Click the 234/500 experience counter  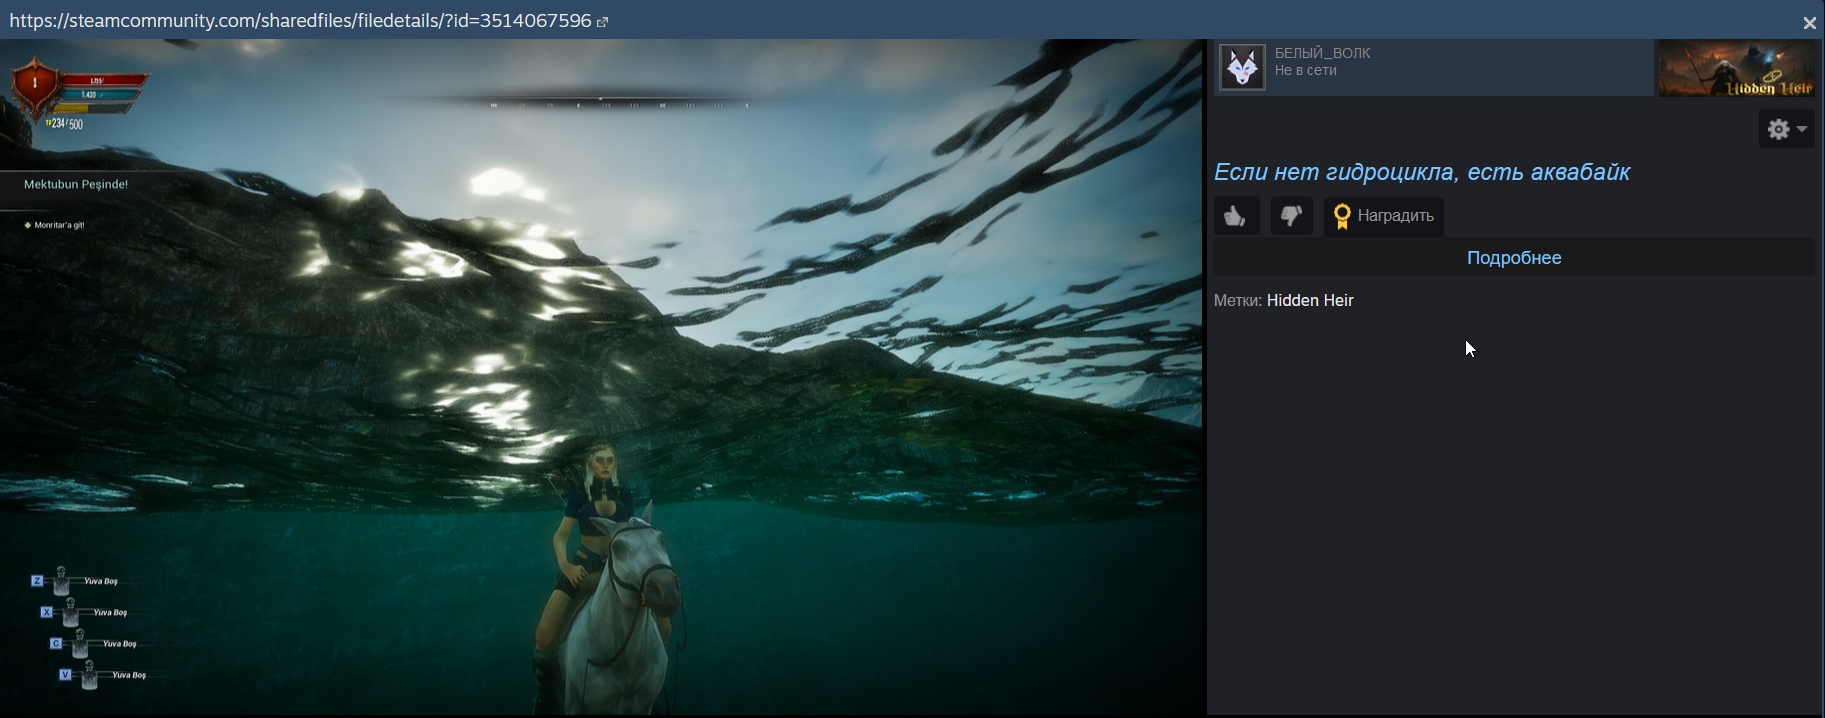(64, 124)
